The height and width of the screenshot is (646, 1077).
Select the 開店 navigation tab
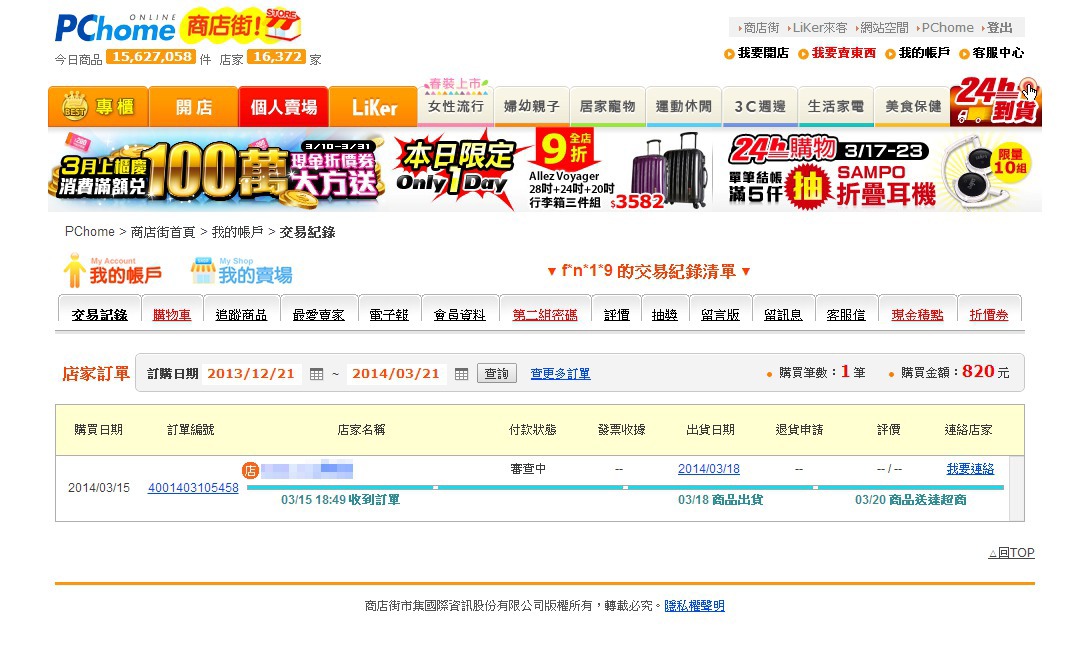(194, 106)
